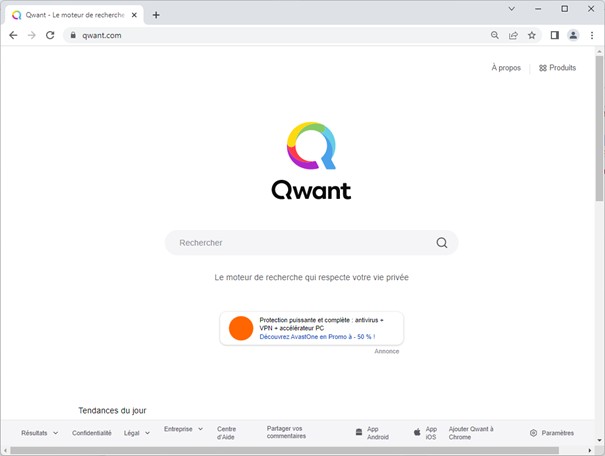This screenshot has height=456, width=605.
Task: Click the Annonce label
Action: 387,351
